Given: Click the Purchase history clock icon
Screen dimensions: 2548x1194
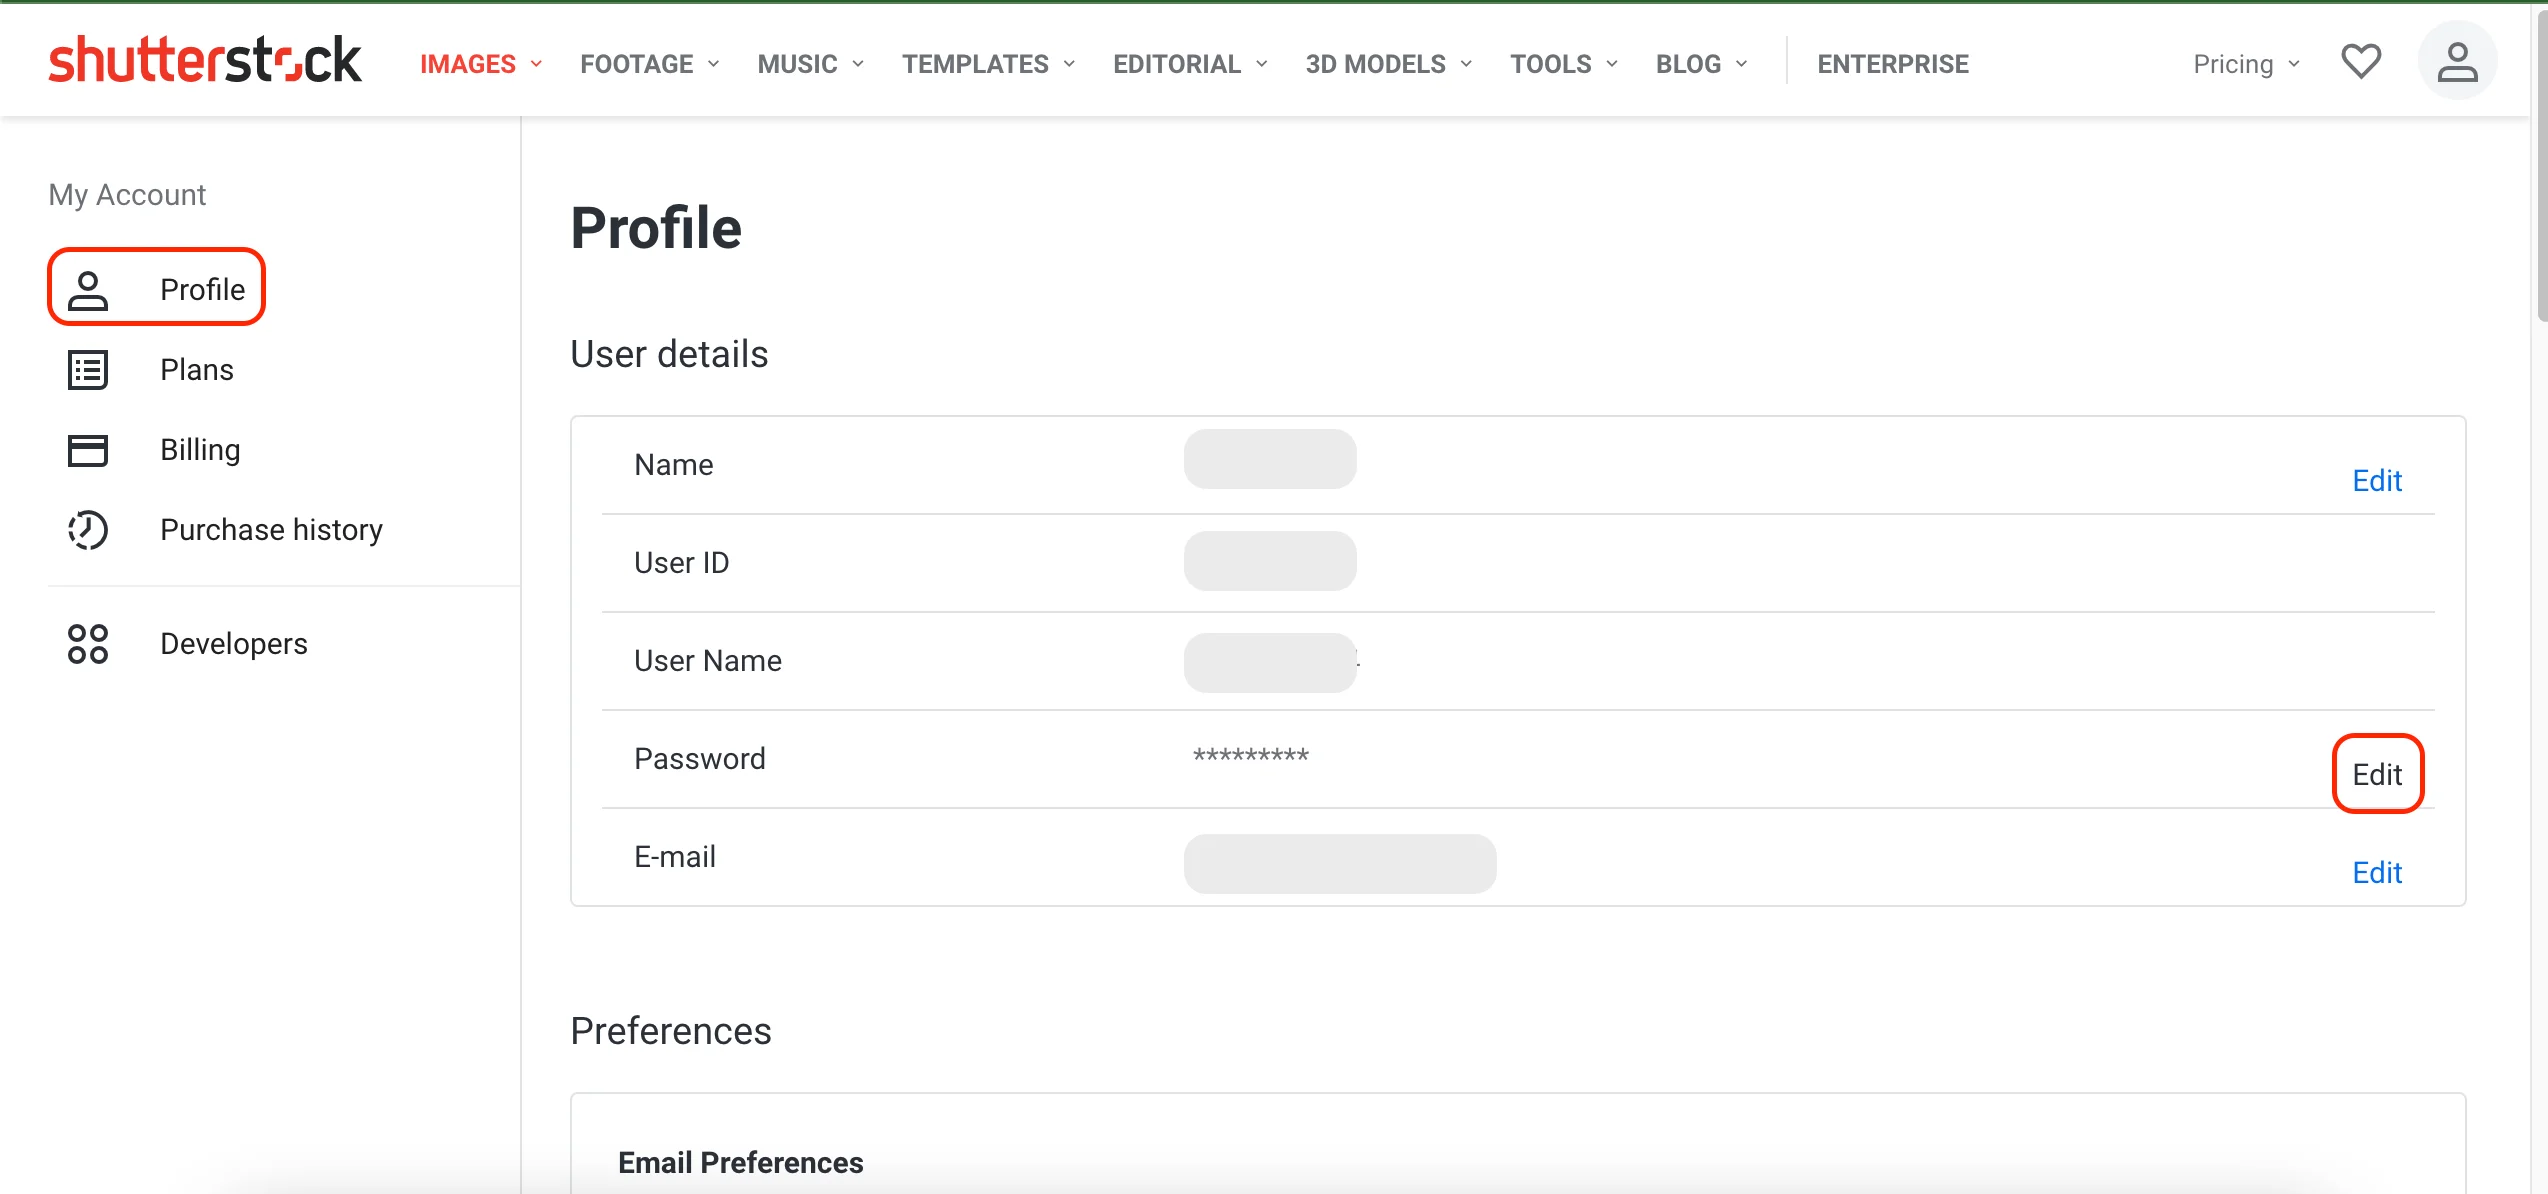Looking at the screenshot, I should pos(88,530).
